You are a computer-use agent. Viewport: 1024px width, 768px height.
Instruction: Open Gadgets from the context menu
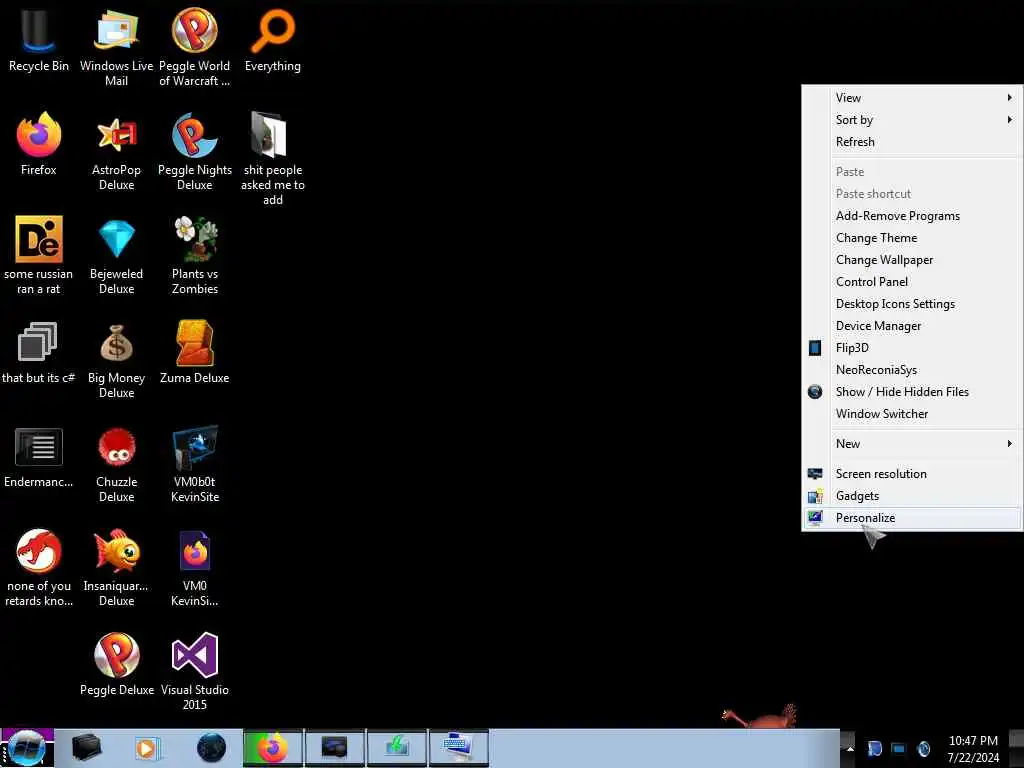[923, 496]
